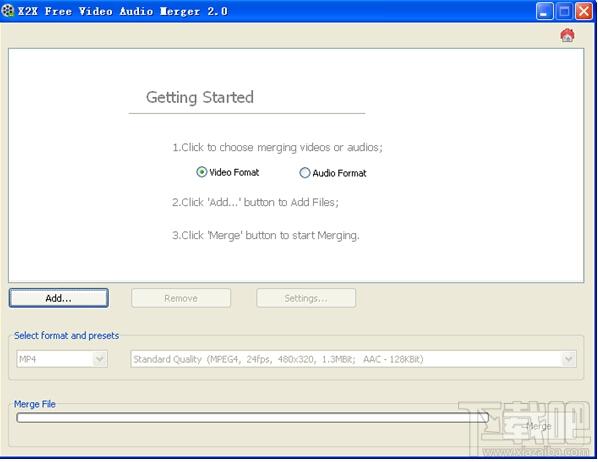The height and width of the screenshot is (462, 598).
Task: Click the Add... button
Action: coord(59,298)
